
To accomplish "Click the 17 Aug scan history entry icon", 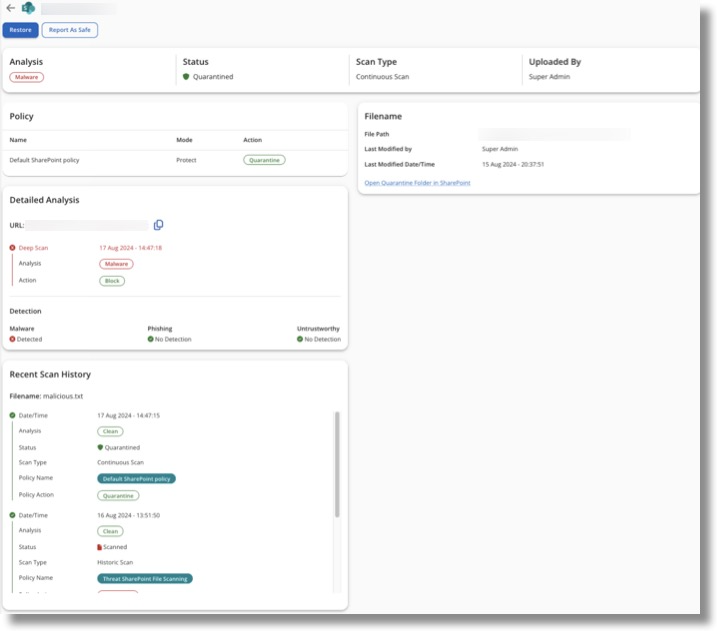I will [x=13, y=415].
